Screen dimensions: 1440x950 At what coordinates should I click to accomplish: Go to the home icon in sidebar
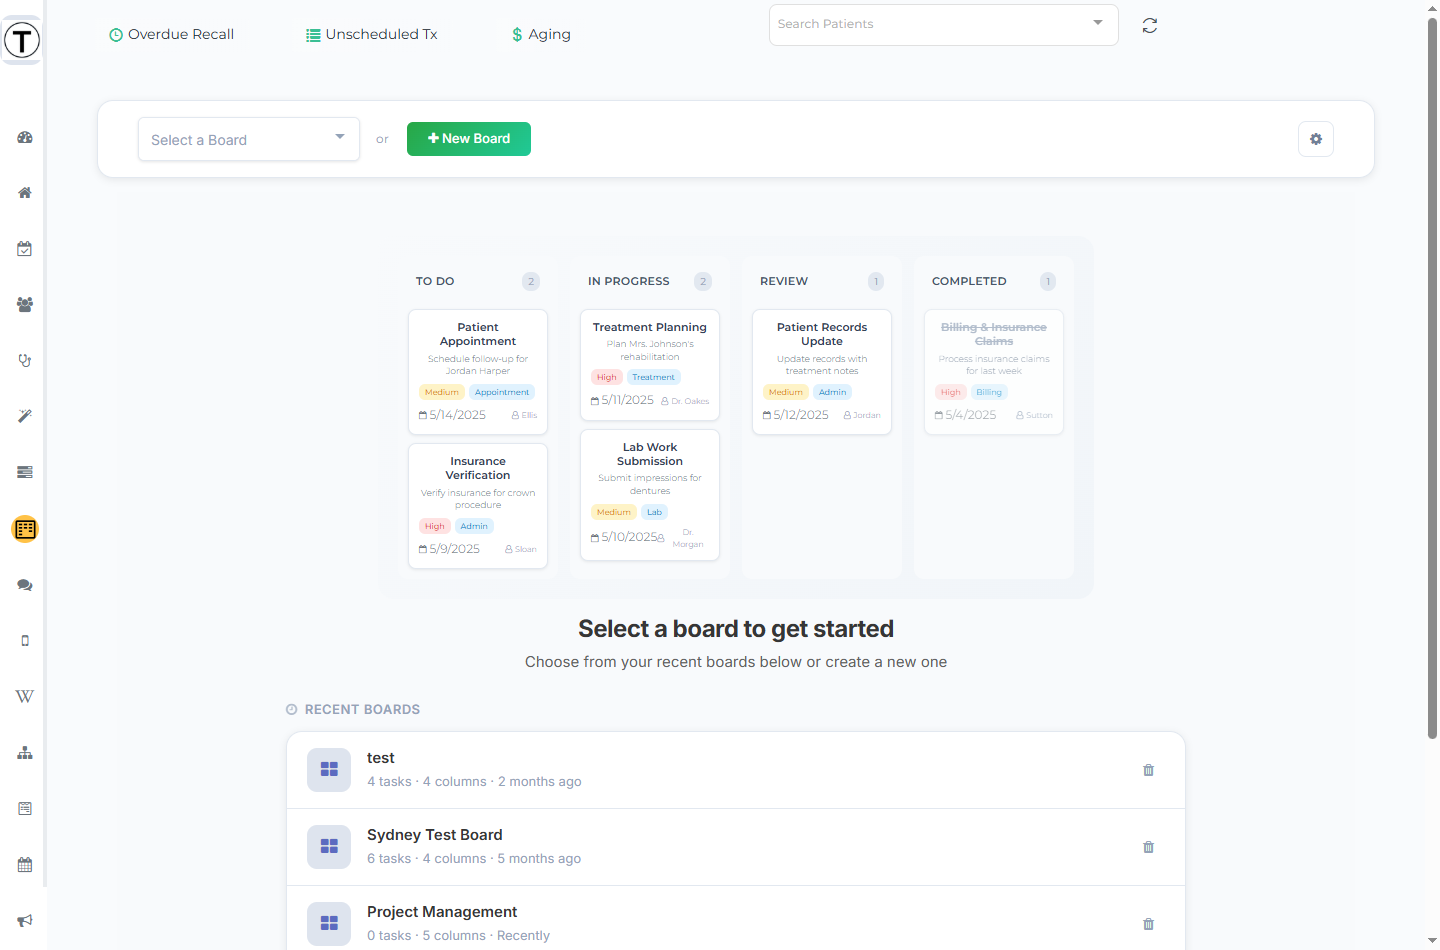pos(25,193)
